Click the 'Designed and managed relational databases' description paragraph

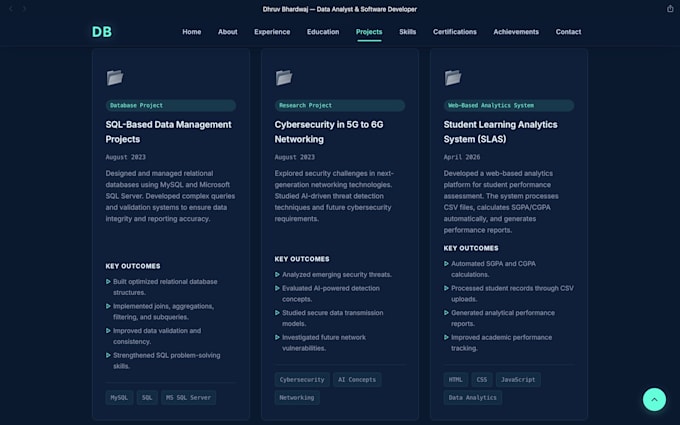click(x=170, y=196)
